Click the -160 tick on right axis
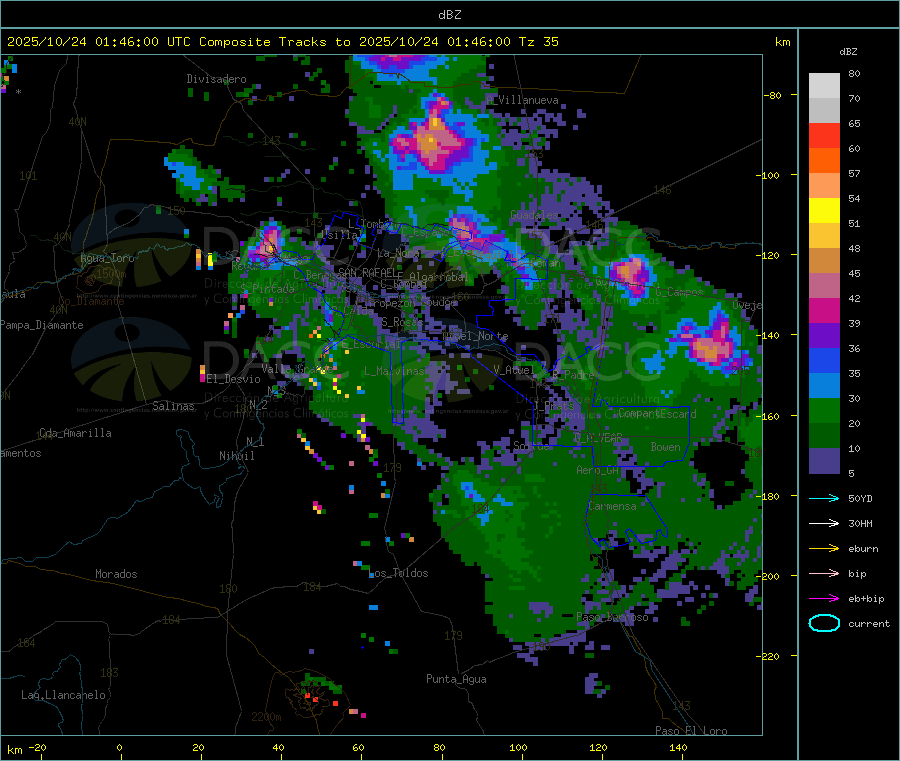 click(770, 416)
